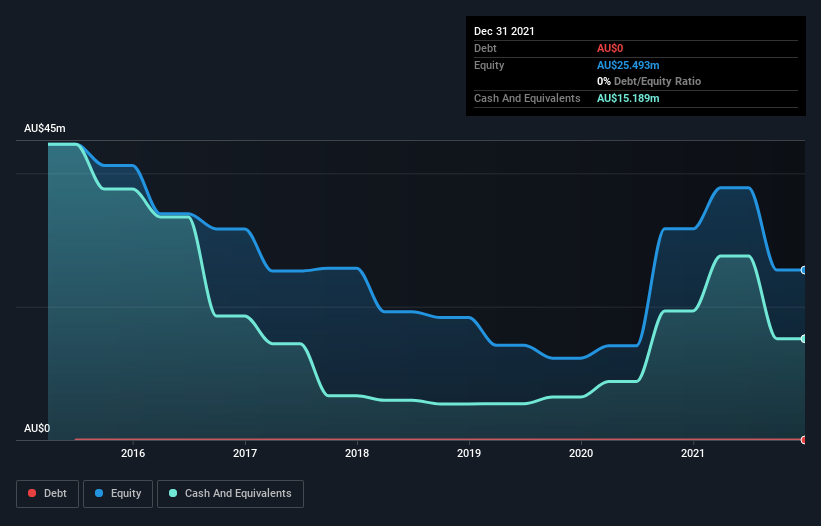The image size is (821, 526).
Task: Click the 2019 x-axis label
Action: (x=469, y=453)
